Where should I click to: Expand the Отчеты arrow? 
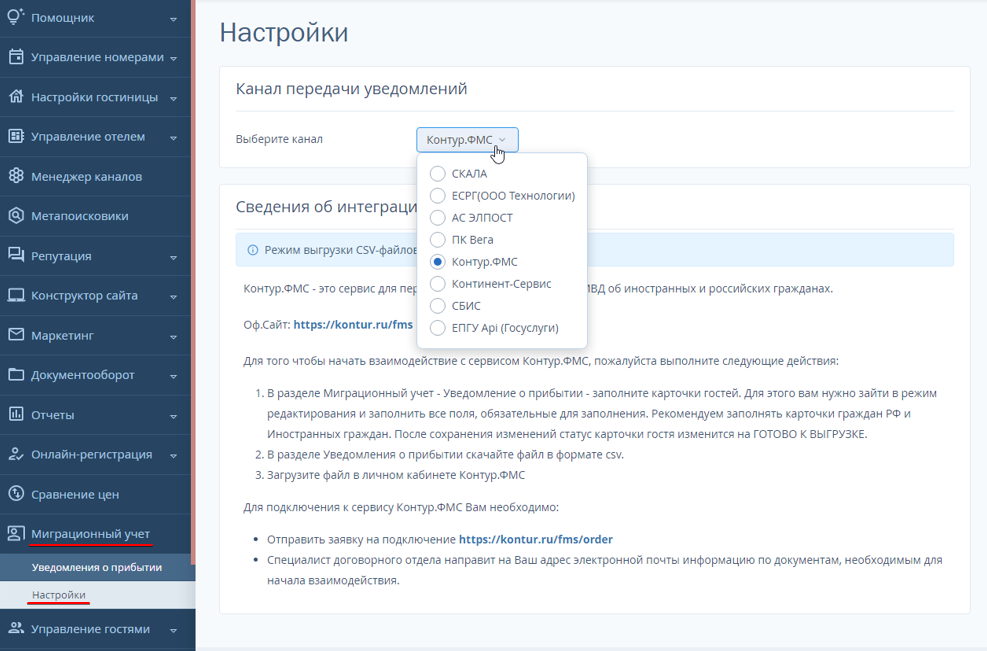[x=173, y=416]
